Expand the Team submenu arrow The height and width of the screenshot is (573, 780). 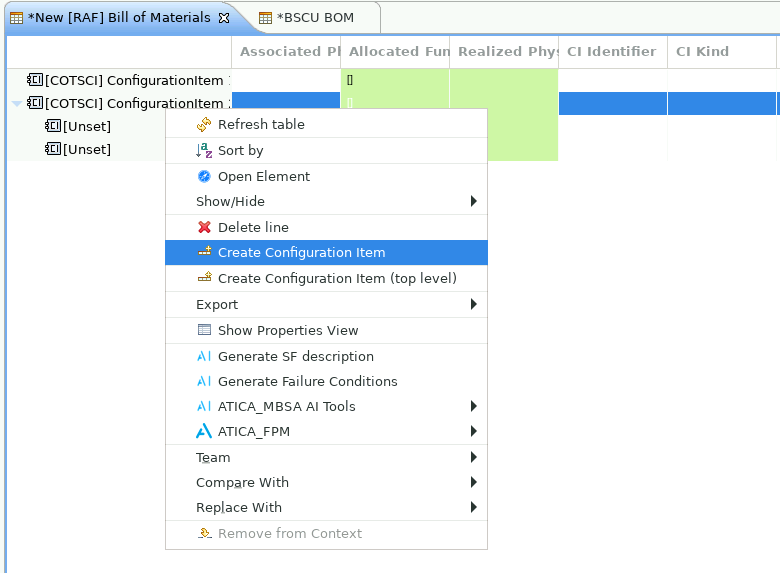tap(474, 457)
